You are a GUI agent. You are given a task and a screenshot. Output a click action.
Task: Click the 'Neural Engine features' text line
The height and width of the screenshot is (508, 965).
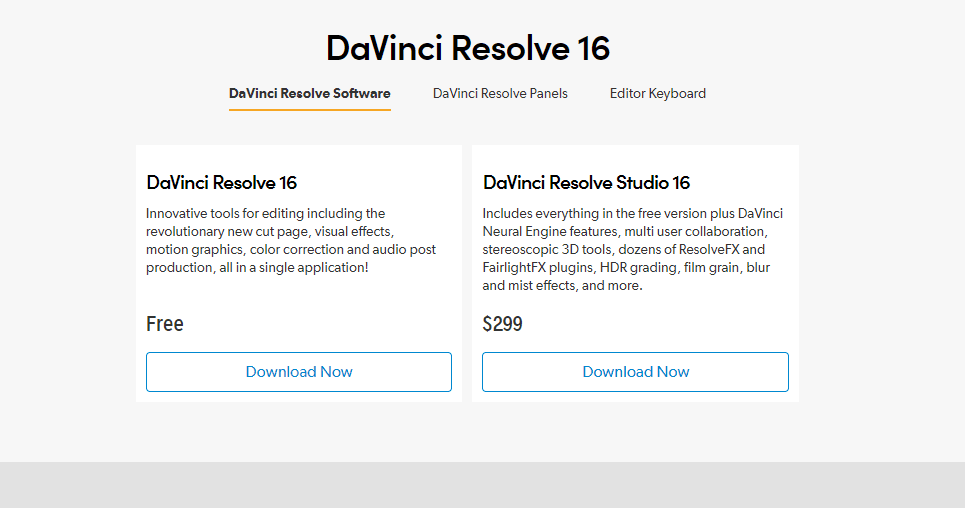click(x=625, y=231)
